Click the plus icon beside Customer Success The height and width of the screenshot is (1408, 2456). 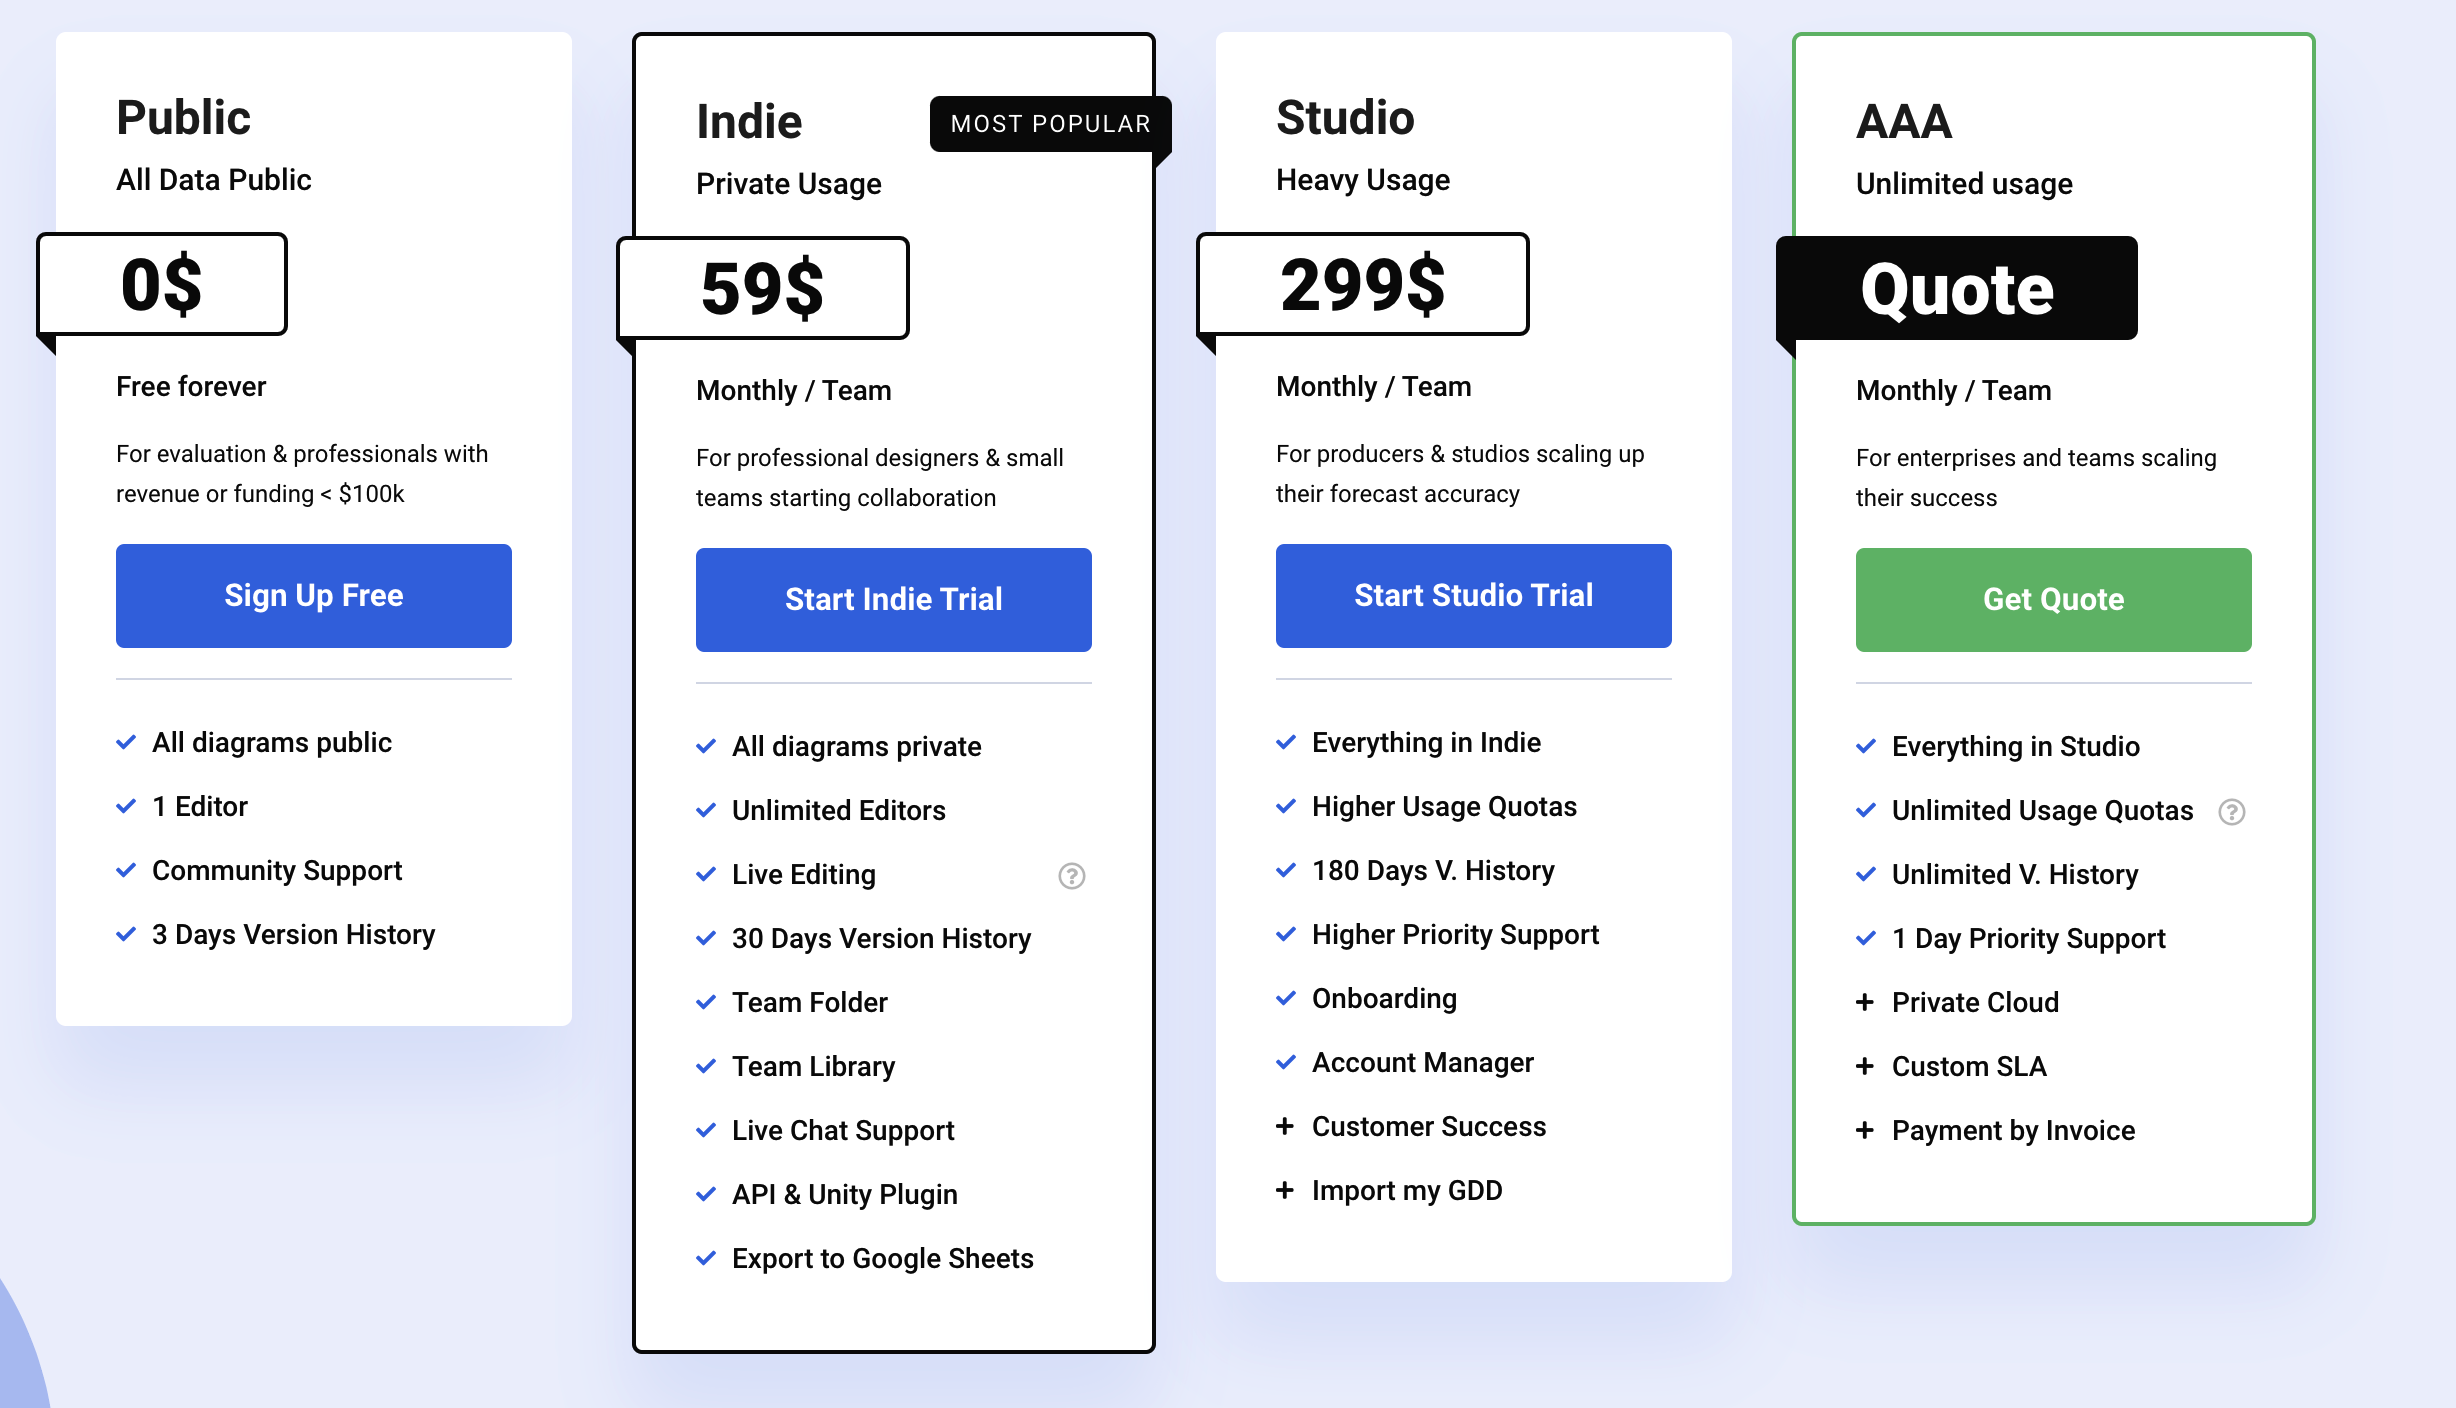coord(1285,1126)
